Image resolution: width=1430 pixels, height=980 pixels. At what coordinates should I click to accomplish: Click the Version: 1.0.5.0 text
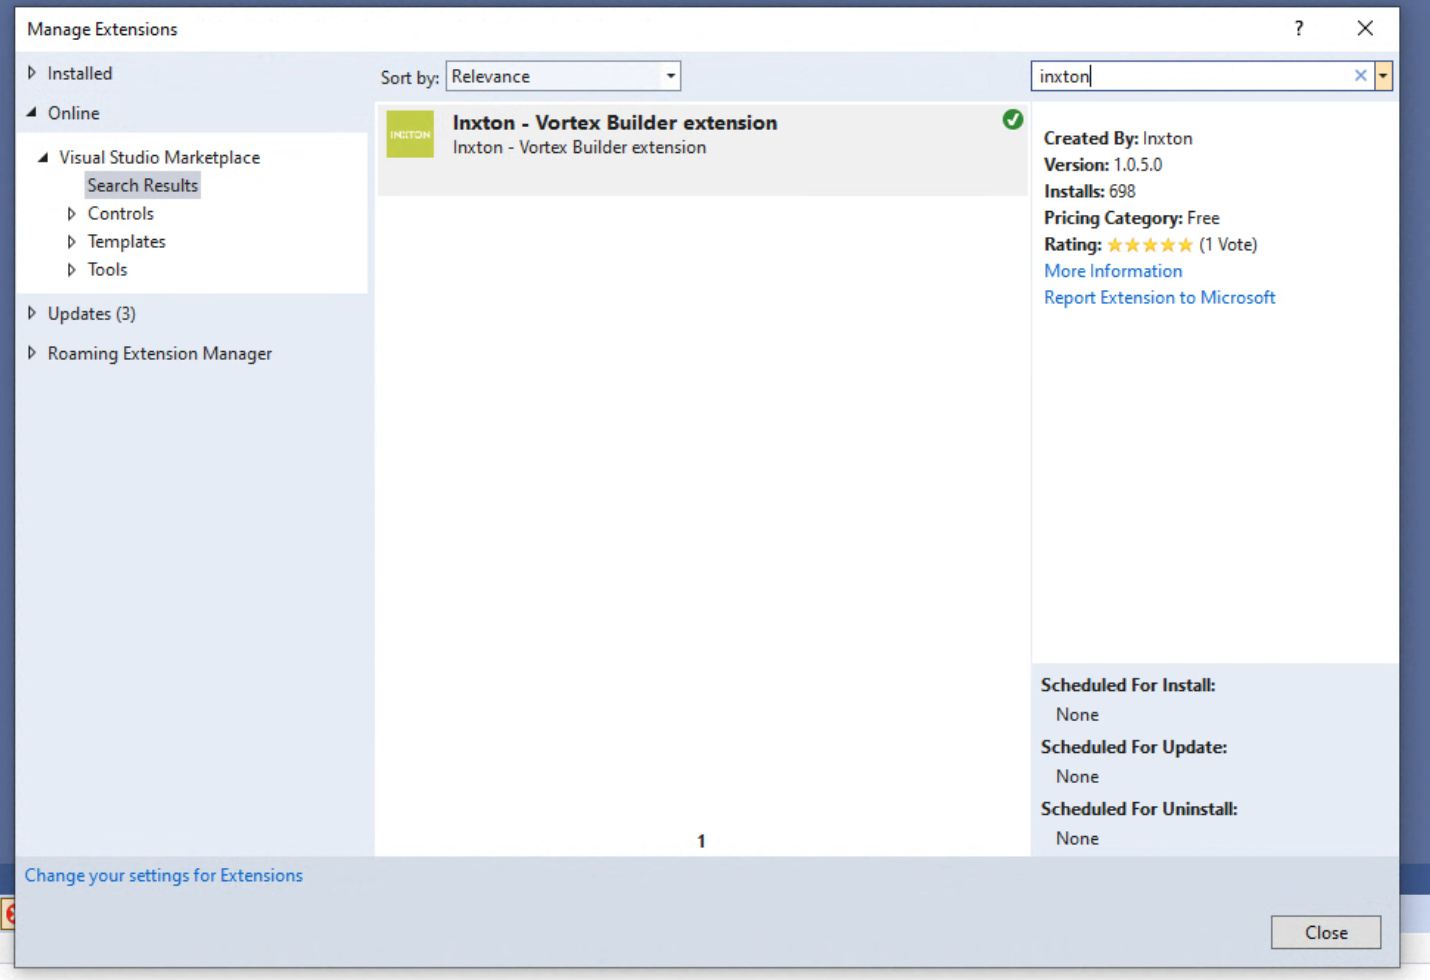pyautogui.click(x=1102, y=165)
